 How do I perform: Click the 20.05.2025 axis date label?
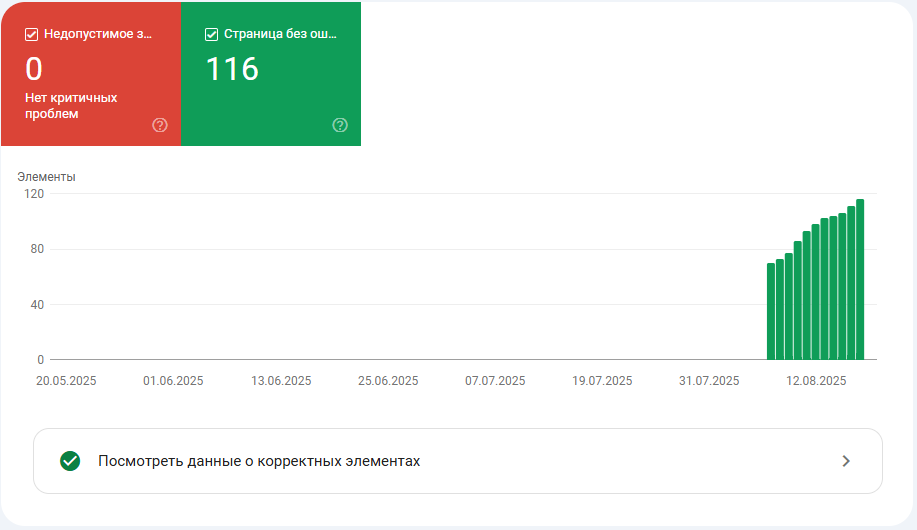66,381
